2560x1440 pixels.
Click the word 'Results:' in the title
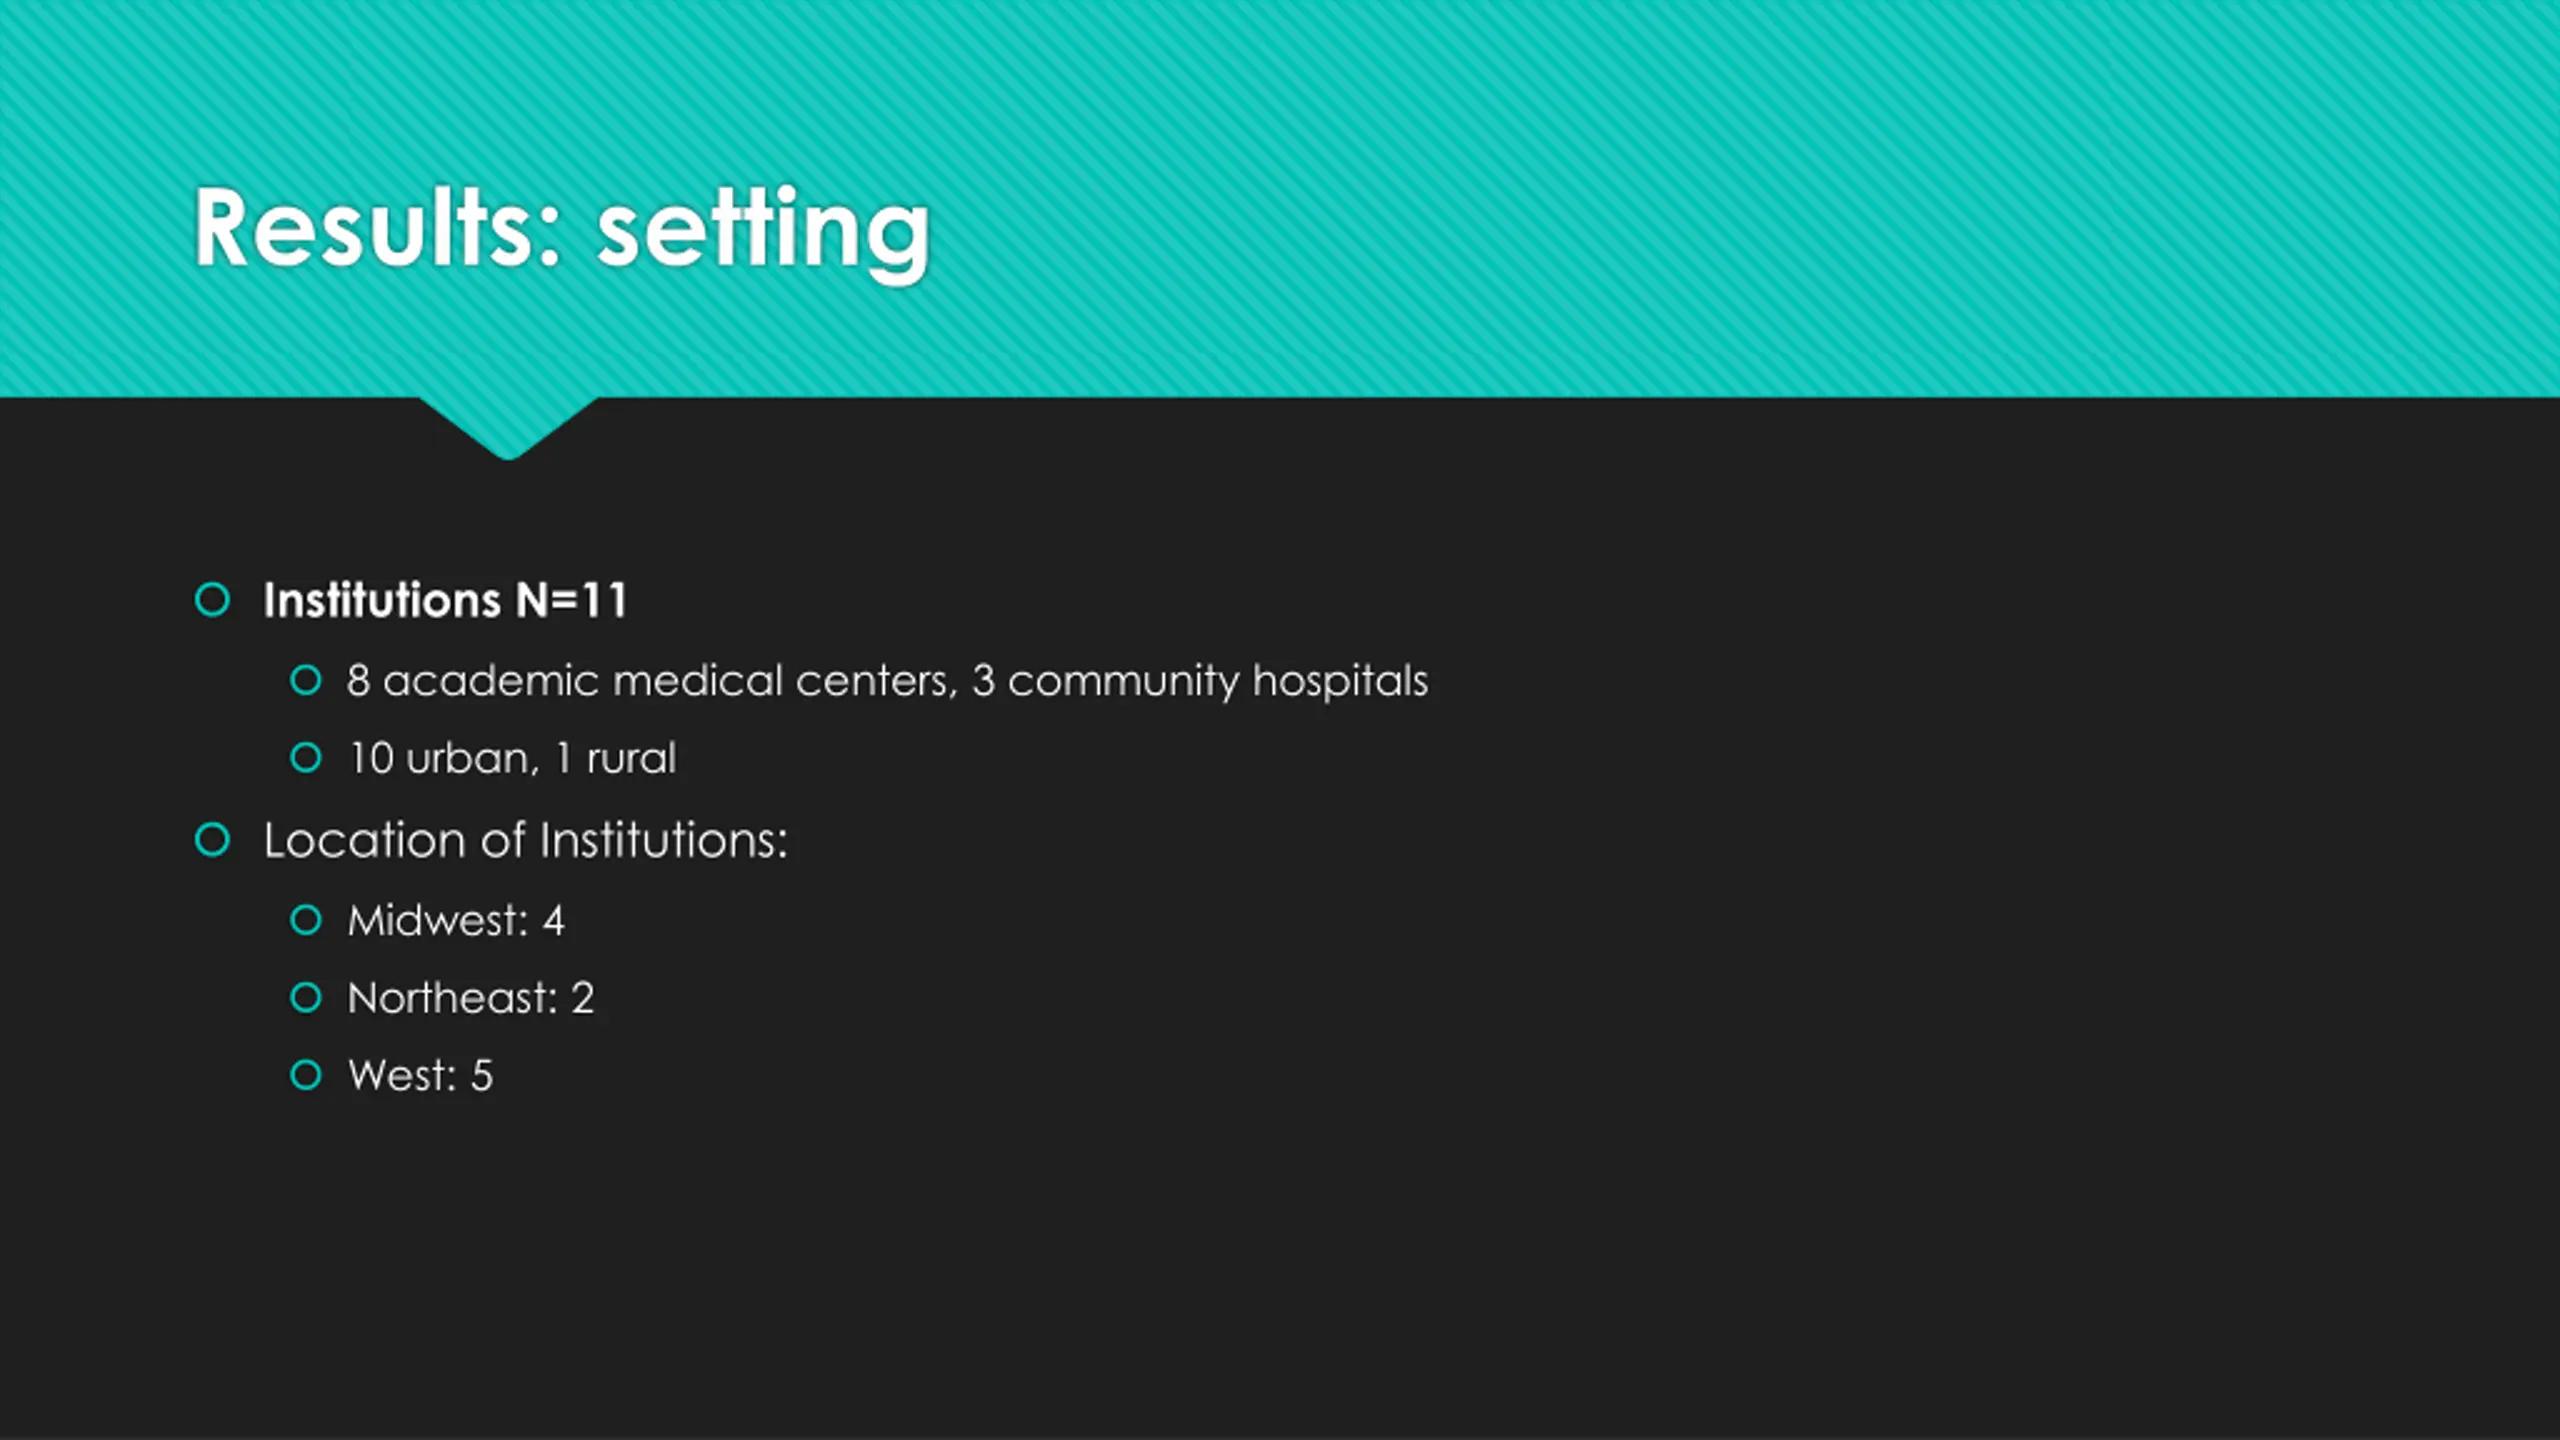click(x=378, y=227)
